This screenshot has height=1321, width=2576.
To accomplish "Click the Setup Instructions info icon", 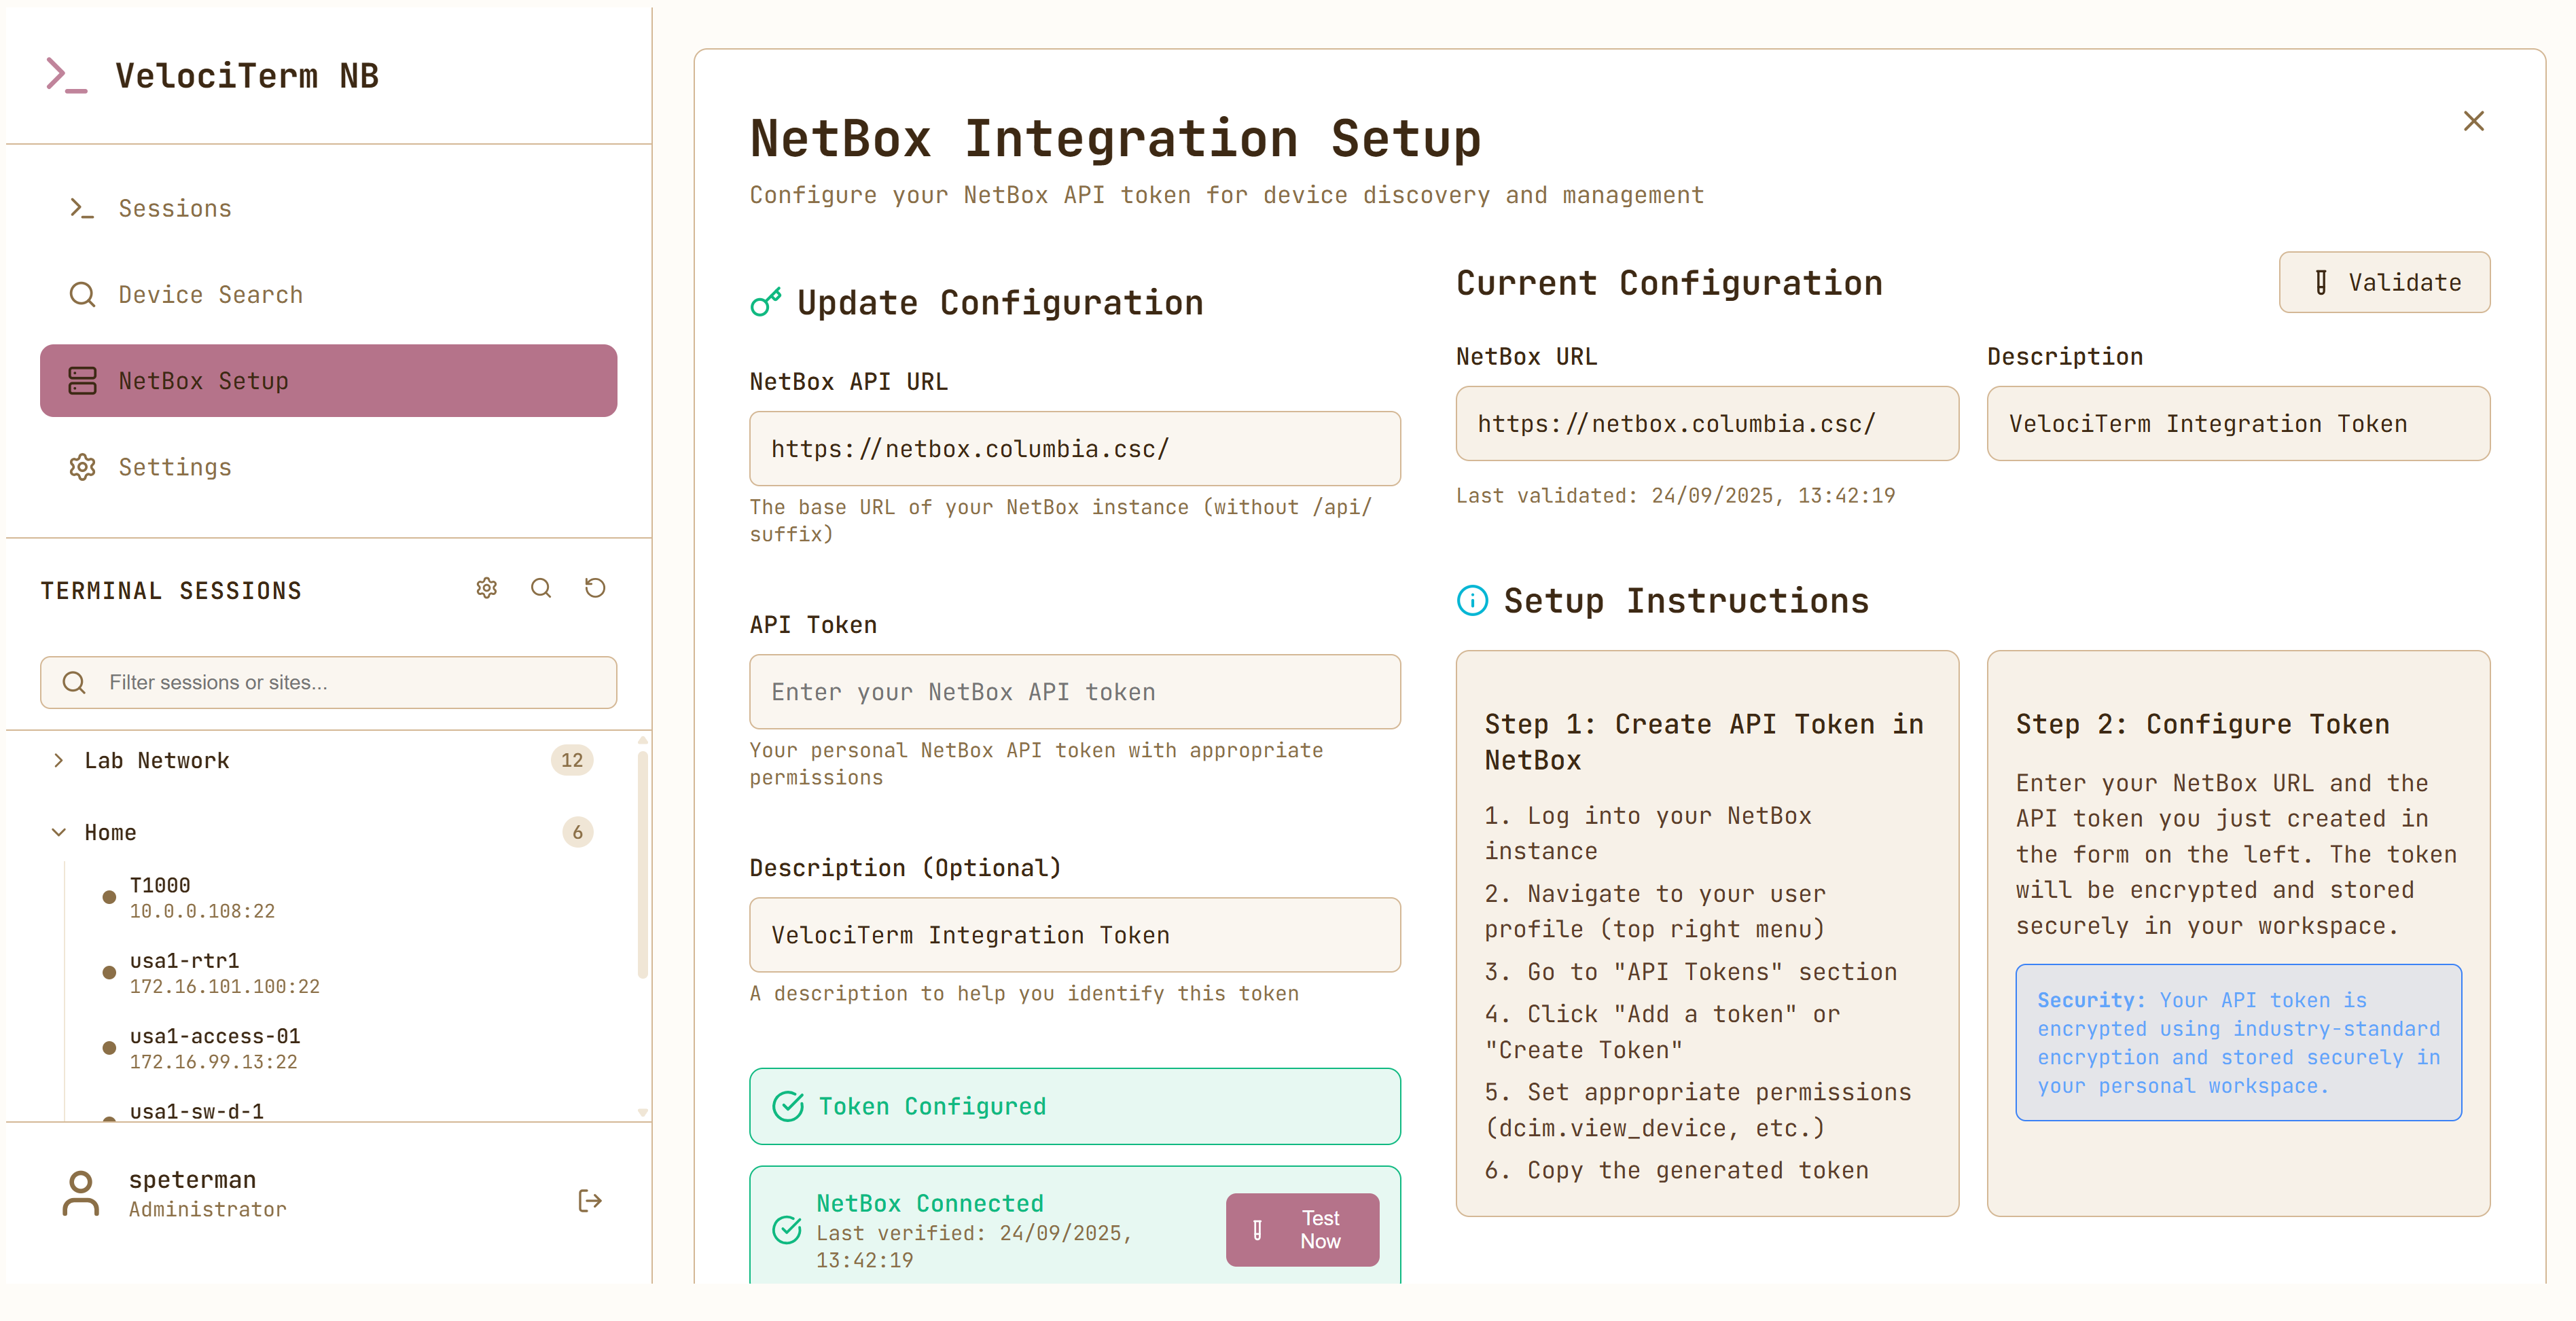I will coord(1472,601).
